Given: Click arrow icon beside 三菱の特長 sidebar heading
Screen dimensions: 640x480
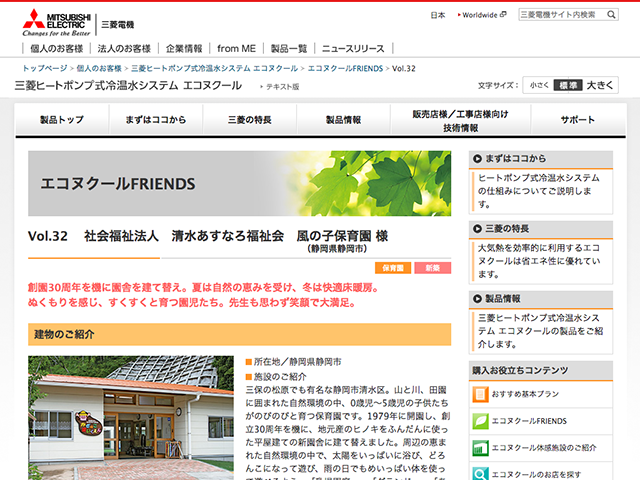Looking at the screenshot, I should pos(476,228).
